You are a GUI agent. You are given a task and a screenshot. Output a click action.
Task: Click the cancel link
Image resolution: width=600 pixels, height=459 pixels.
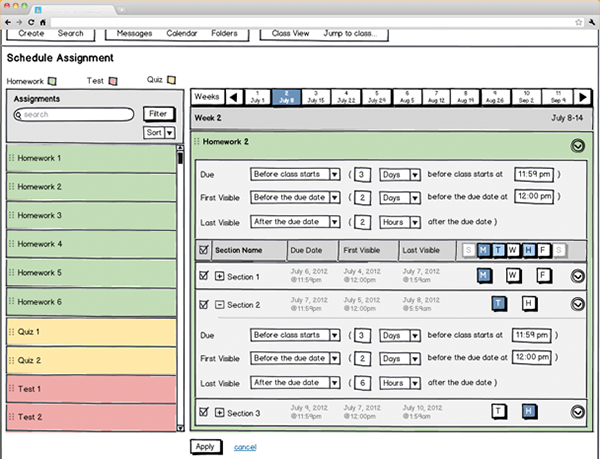244,447
